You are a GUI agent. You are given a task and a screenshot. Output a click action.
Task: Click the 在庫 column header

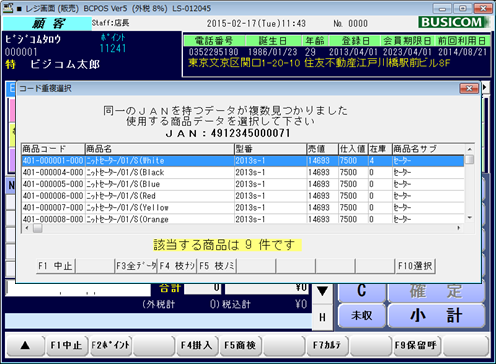click(380, 149)
